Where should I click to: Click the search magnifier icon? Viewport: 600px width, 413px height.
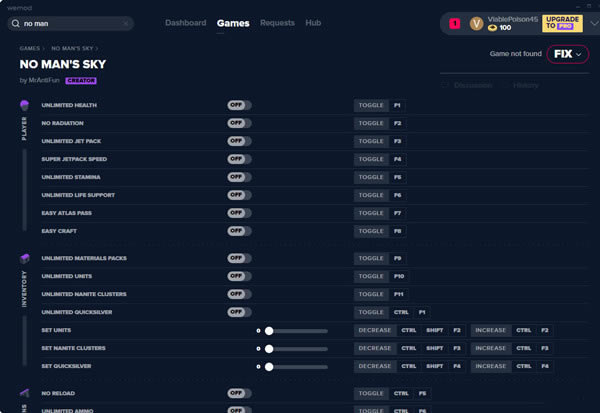coord(14,23)
